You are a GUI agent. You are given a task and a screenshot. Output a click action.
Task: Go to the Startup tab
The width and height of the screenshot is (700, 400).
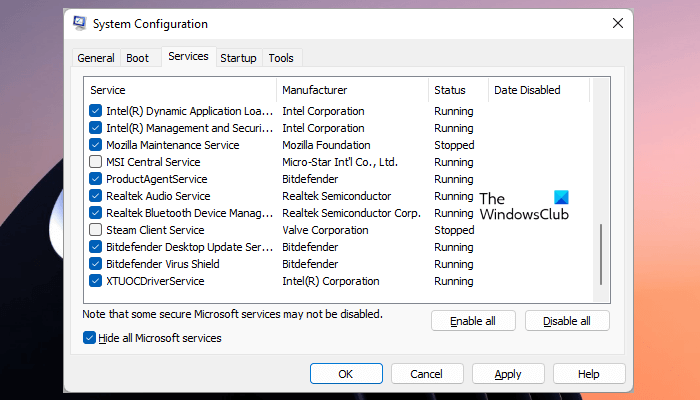click(238, 58)
